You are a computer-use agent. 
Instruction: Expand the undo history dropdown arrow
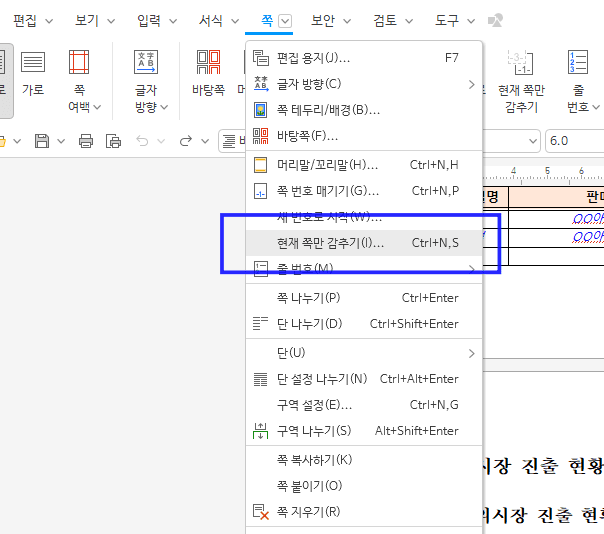tap(161, 141)
